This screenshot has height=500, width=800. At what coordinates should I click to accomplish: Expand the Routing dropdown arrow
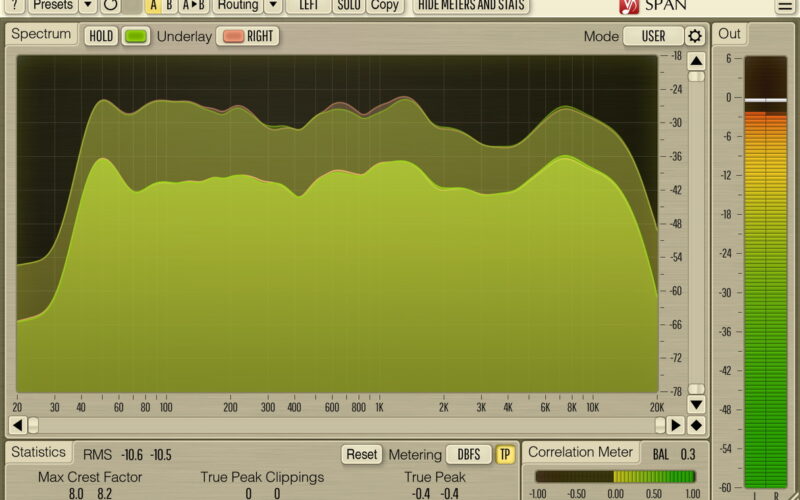(272, 5)
